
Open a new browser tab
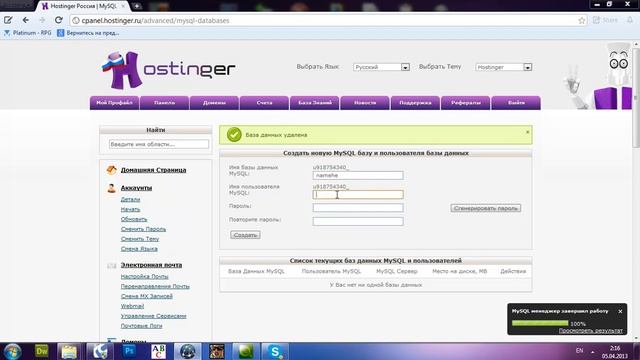[x=137, y=6]
